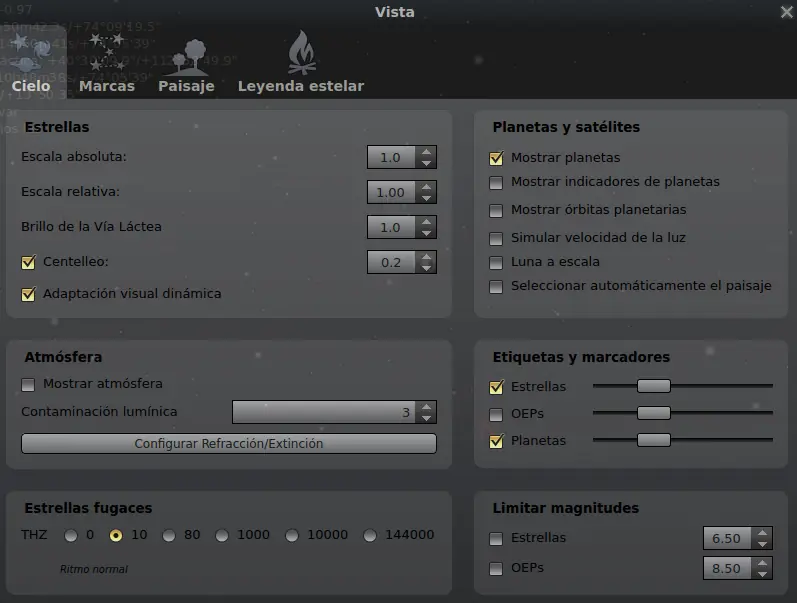This screenshot has width=797, height=603.
Task: Select THZ 80 radio button
Action: pos(169,535)
